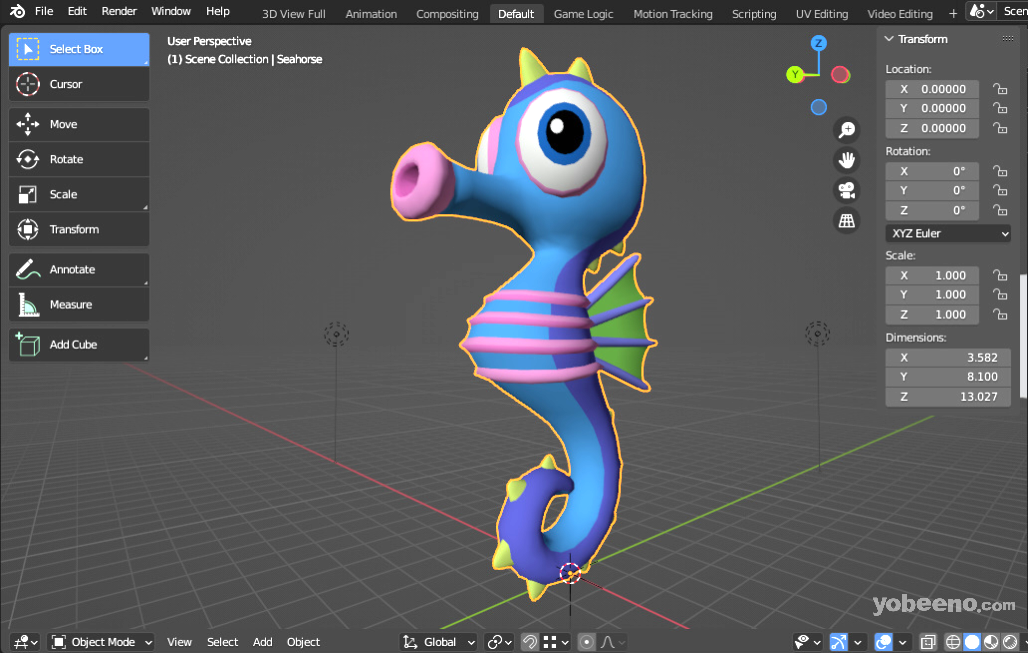
Task: Toggle lock for Scale X
Action: [x=1000, y=275]
